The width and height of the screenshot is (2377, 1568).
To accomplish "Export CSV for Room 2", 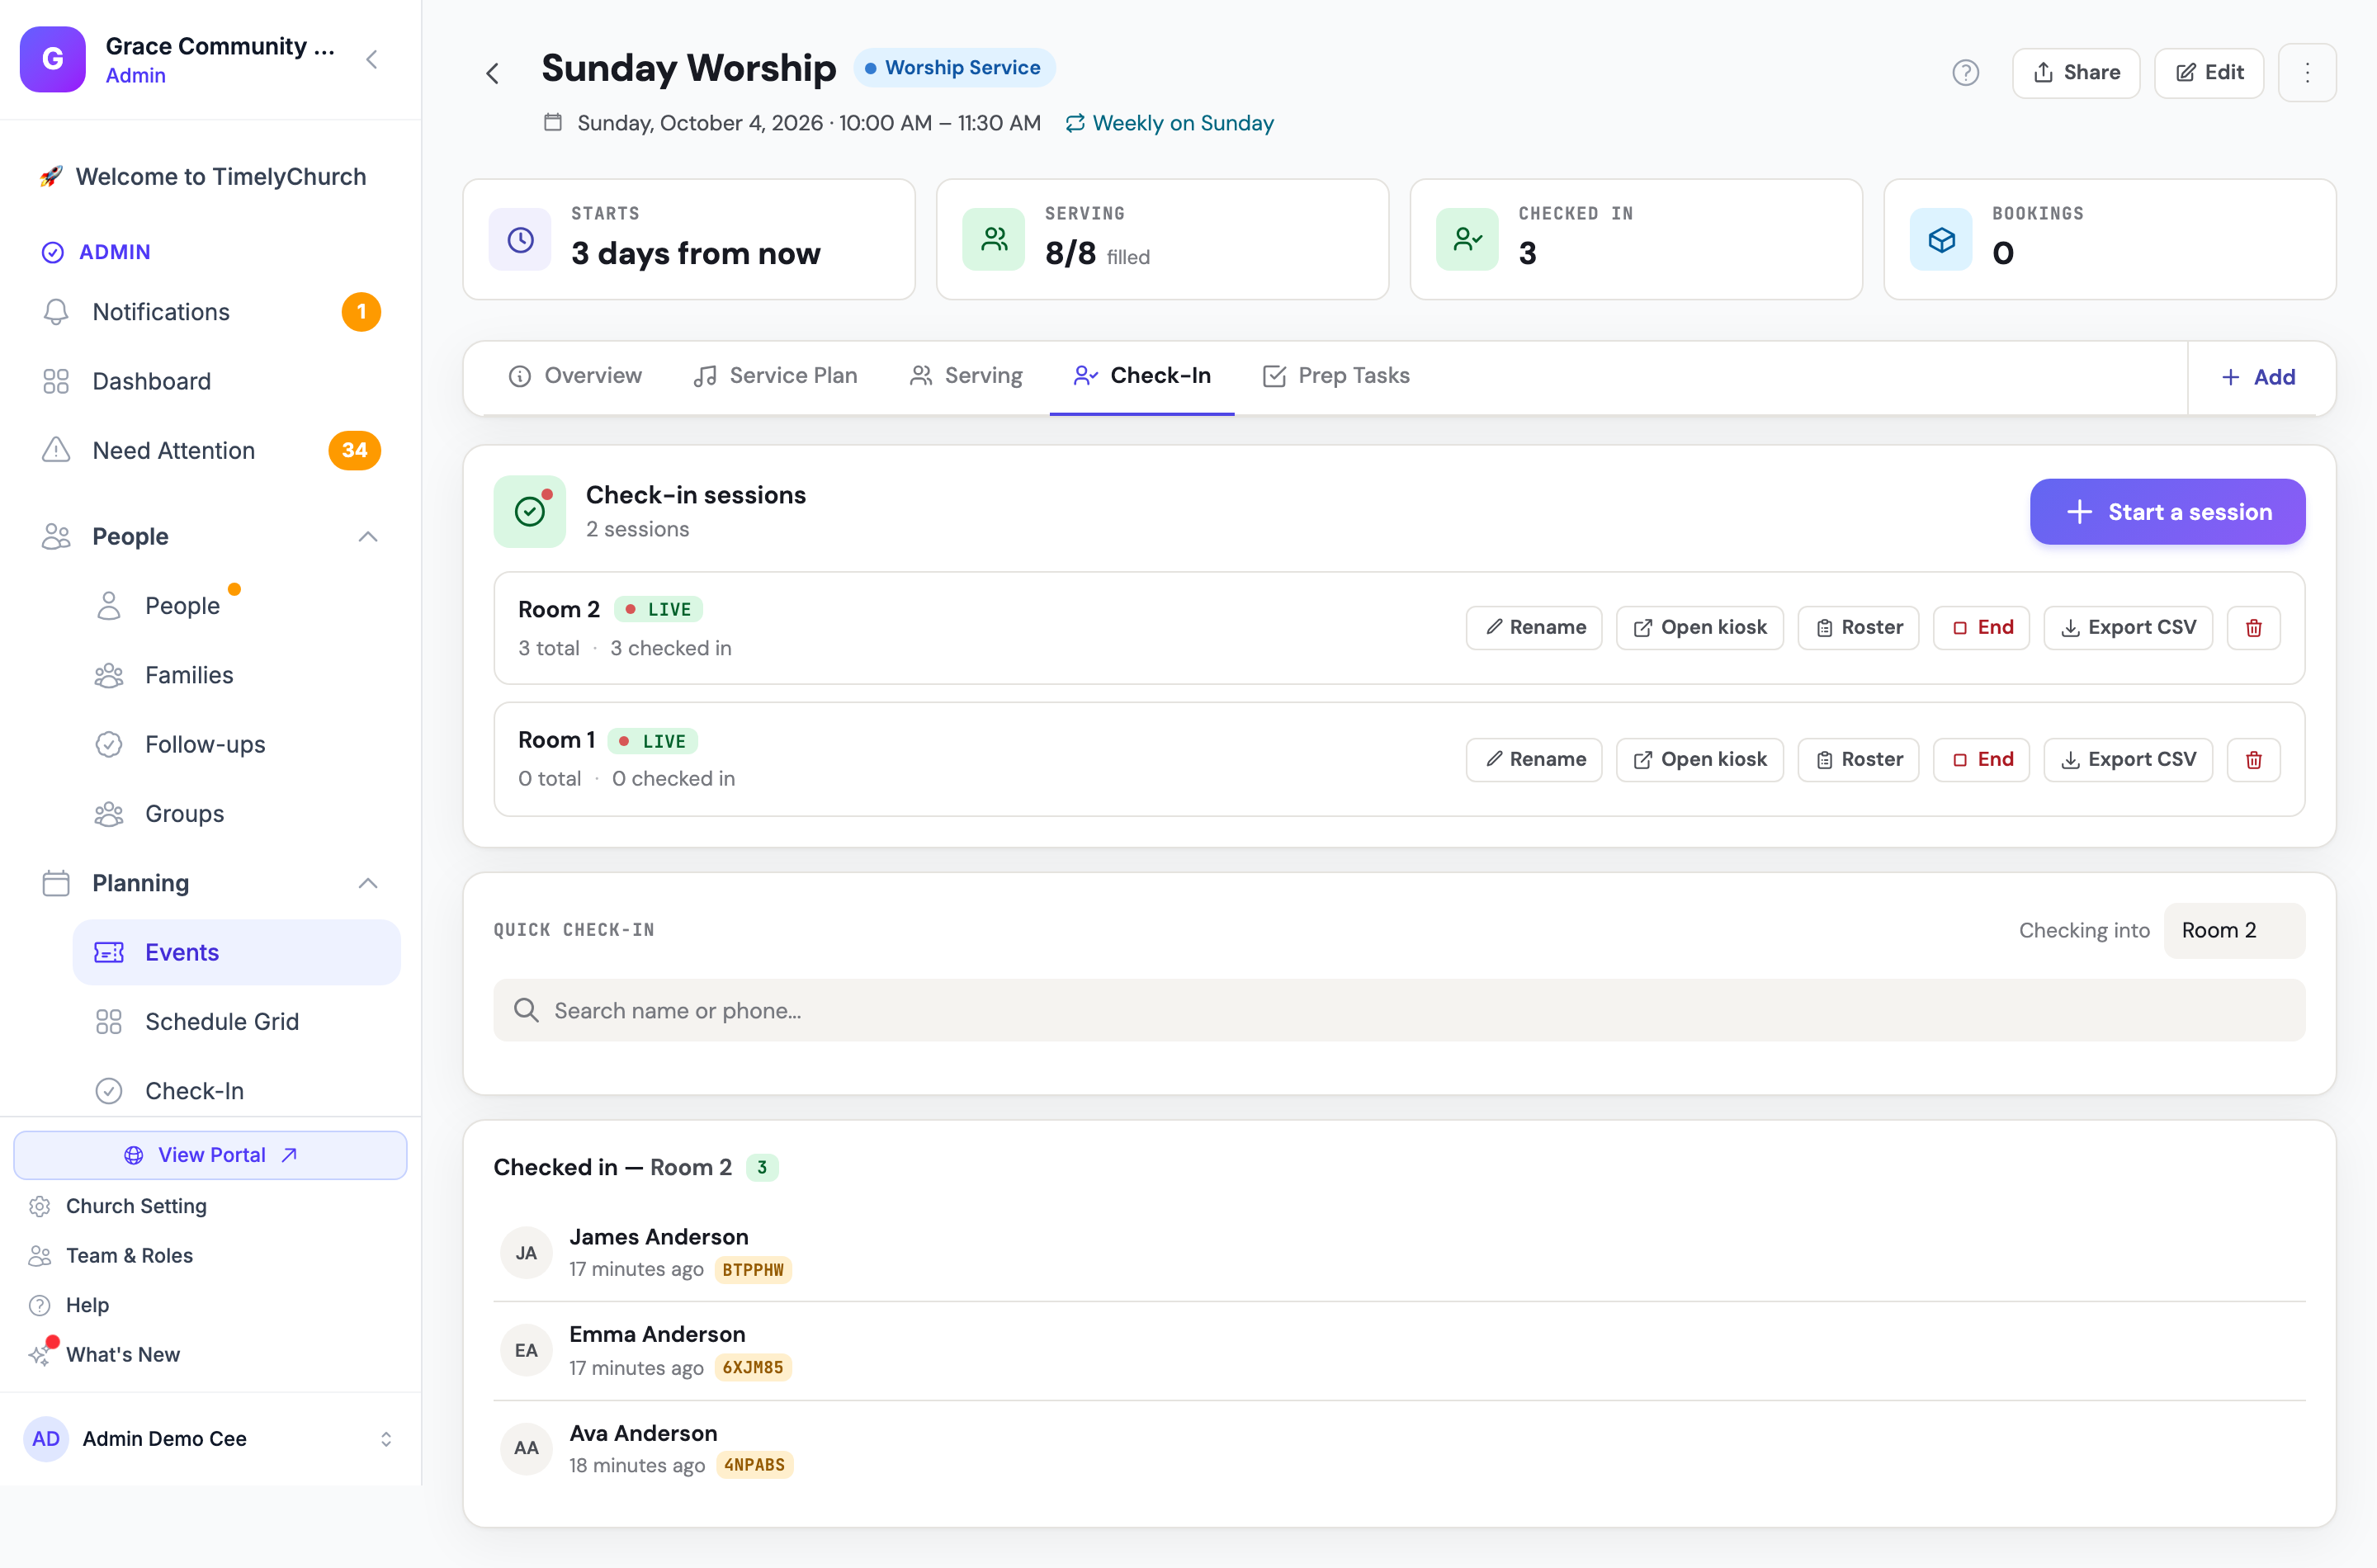I will 2128,628.
